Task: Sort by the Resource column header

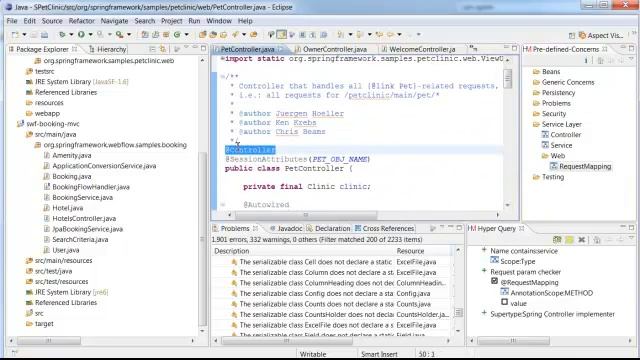Action: tap(423, 251)
